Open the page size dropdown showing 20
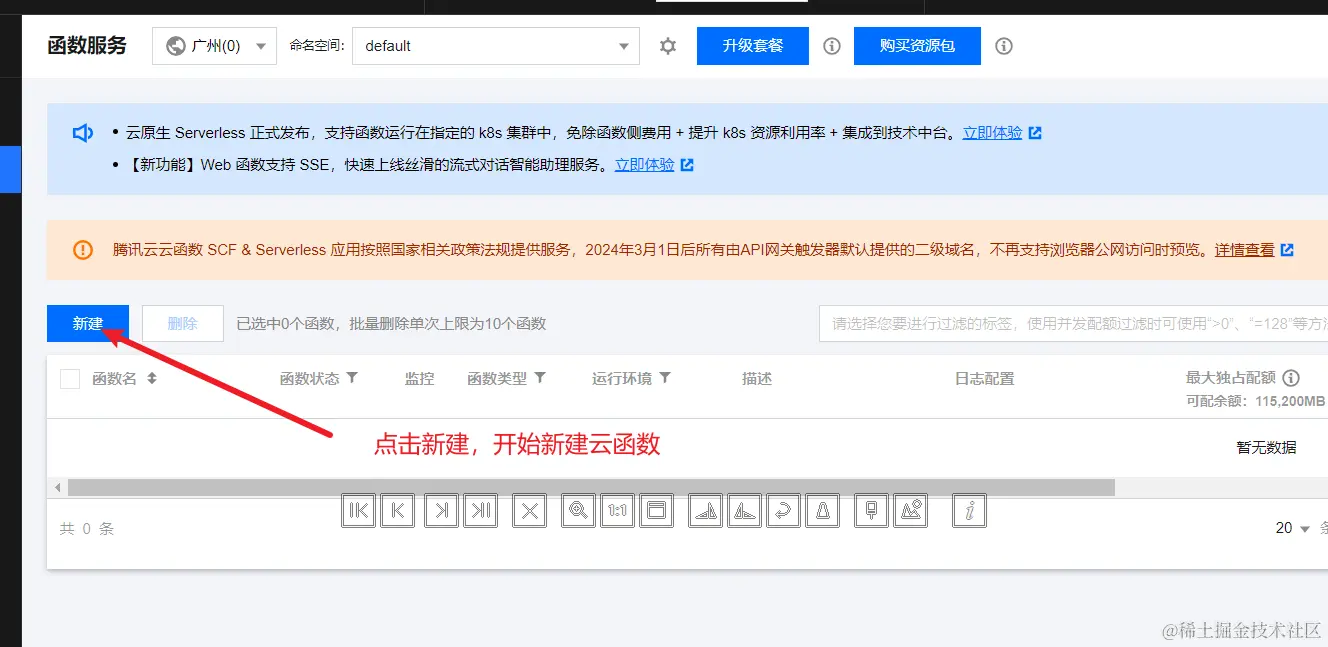 [x=1293, y=528]
